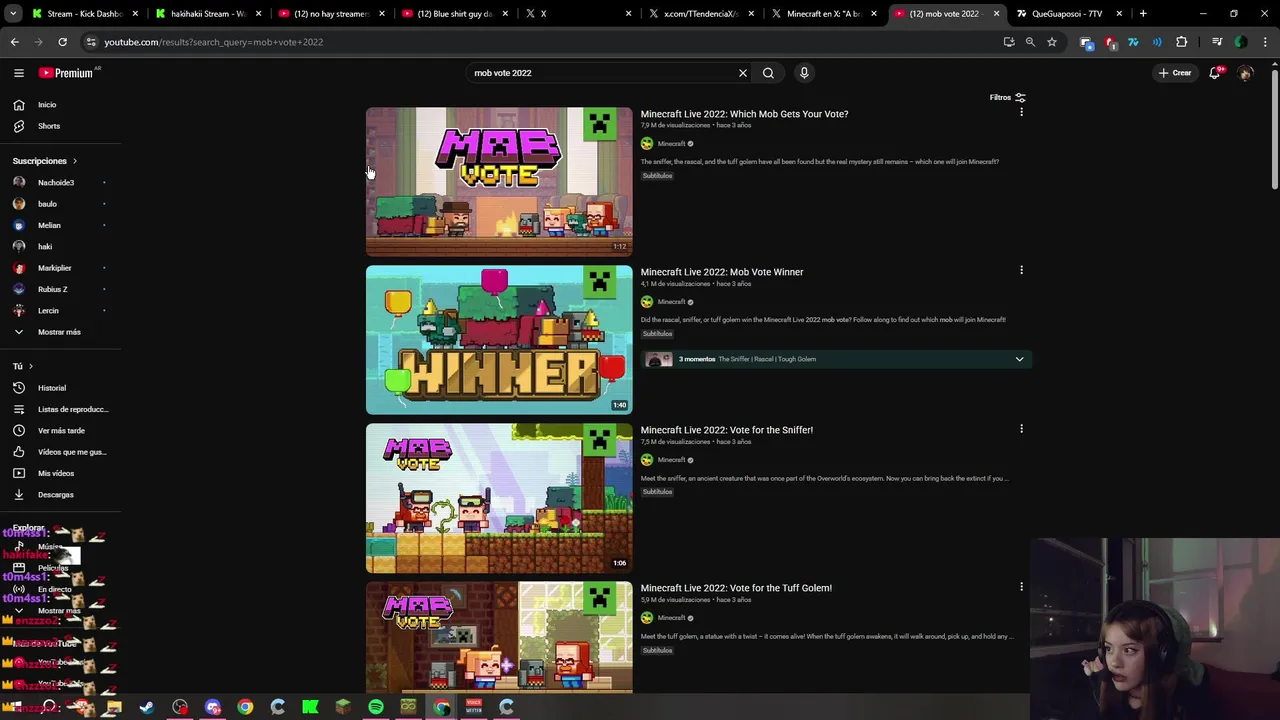Open the Minecraft channel under Which Mob Gets Your Vote
1280x720 pixels.
tap(671, 144)
